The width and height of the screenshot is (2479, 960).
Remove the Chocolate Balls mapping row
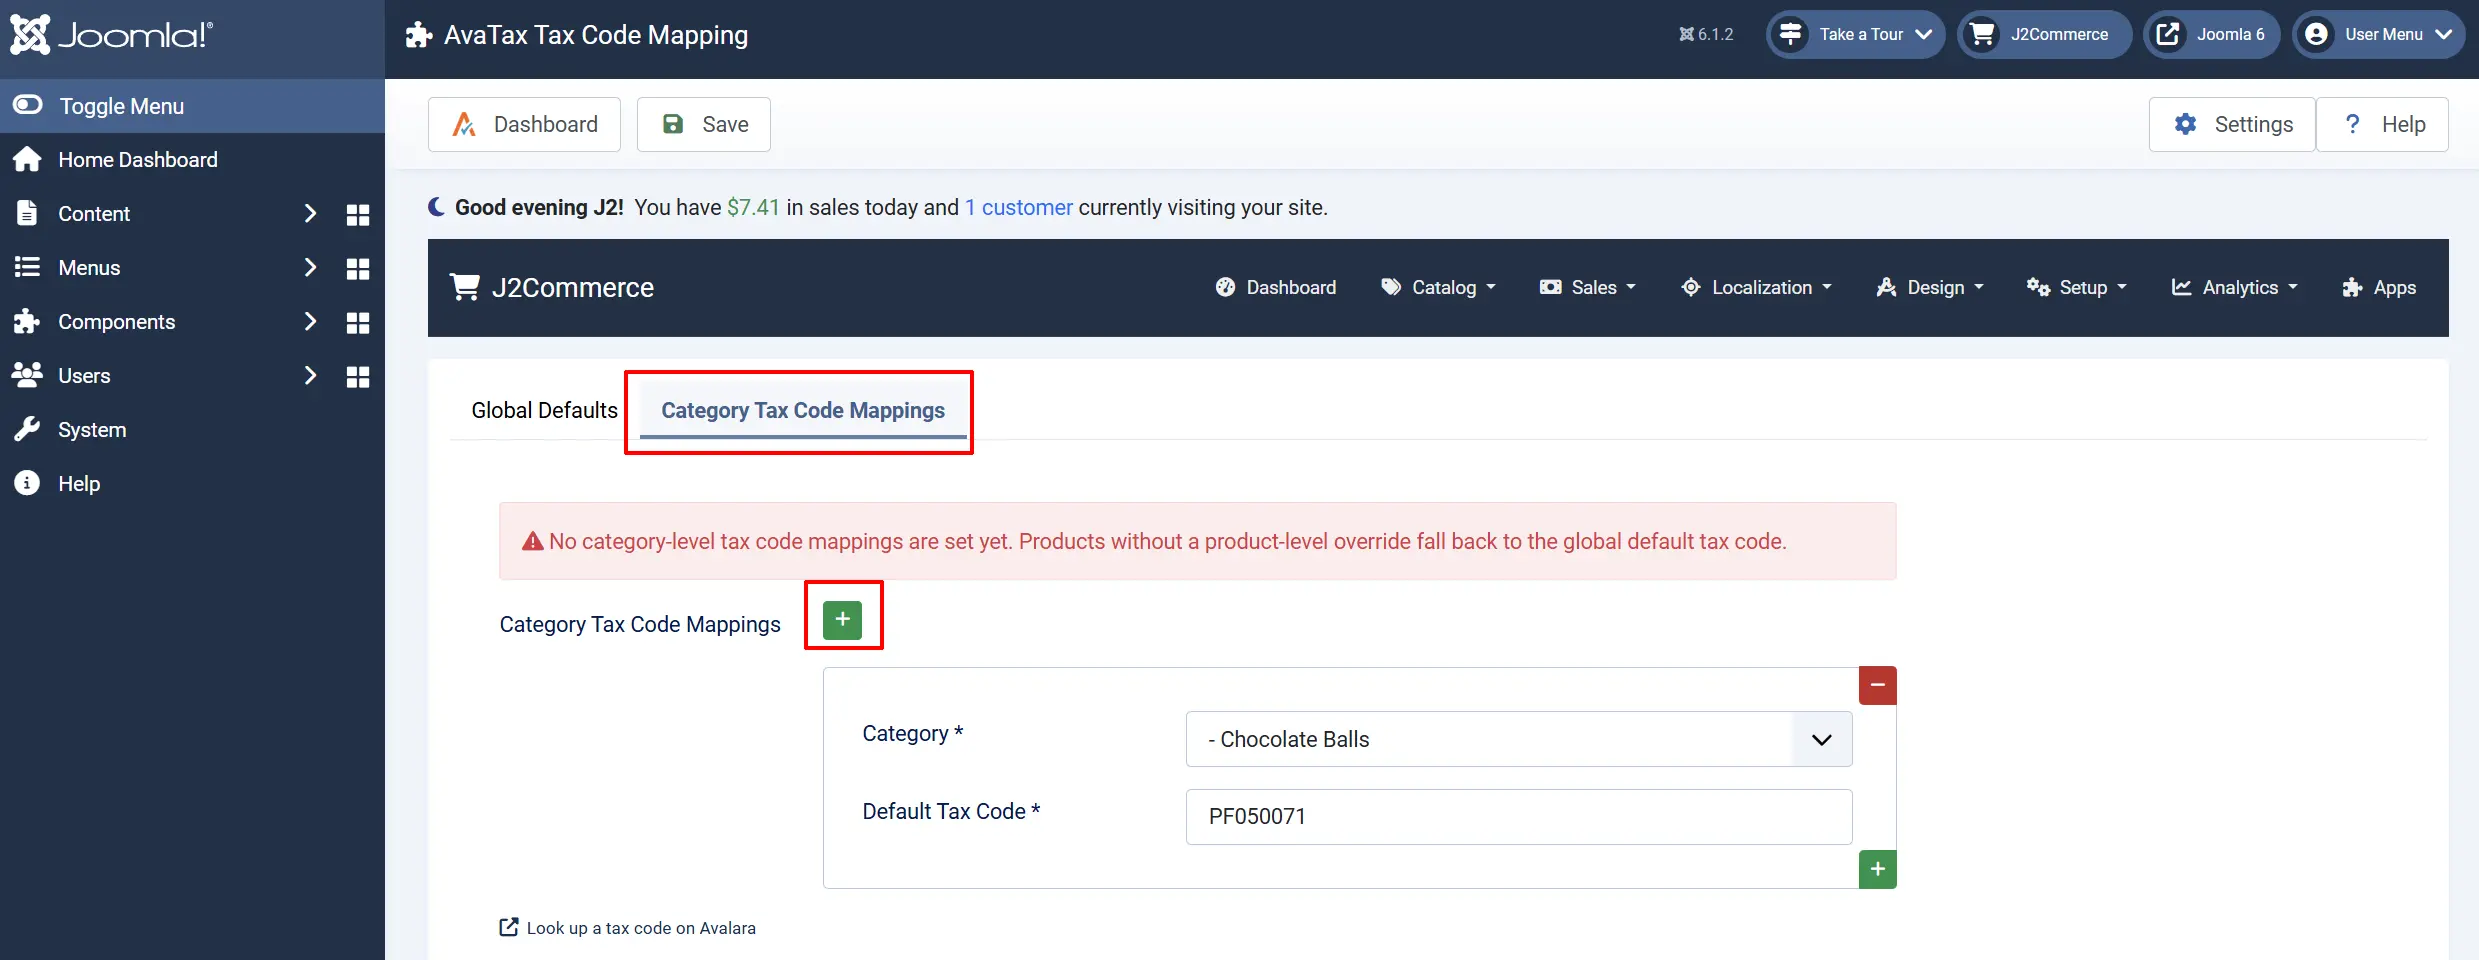coord(1877,685)
